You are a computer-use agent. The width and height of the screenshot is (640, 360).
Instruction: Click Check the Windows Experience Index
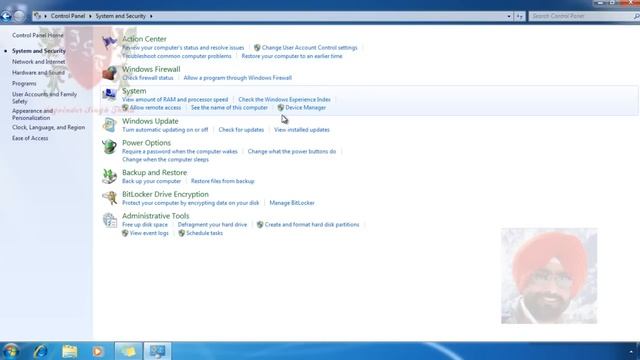click(284, 100)
